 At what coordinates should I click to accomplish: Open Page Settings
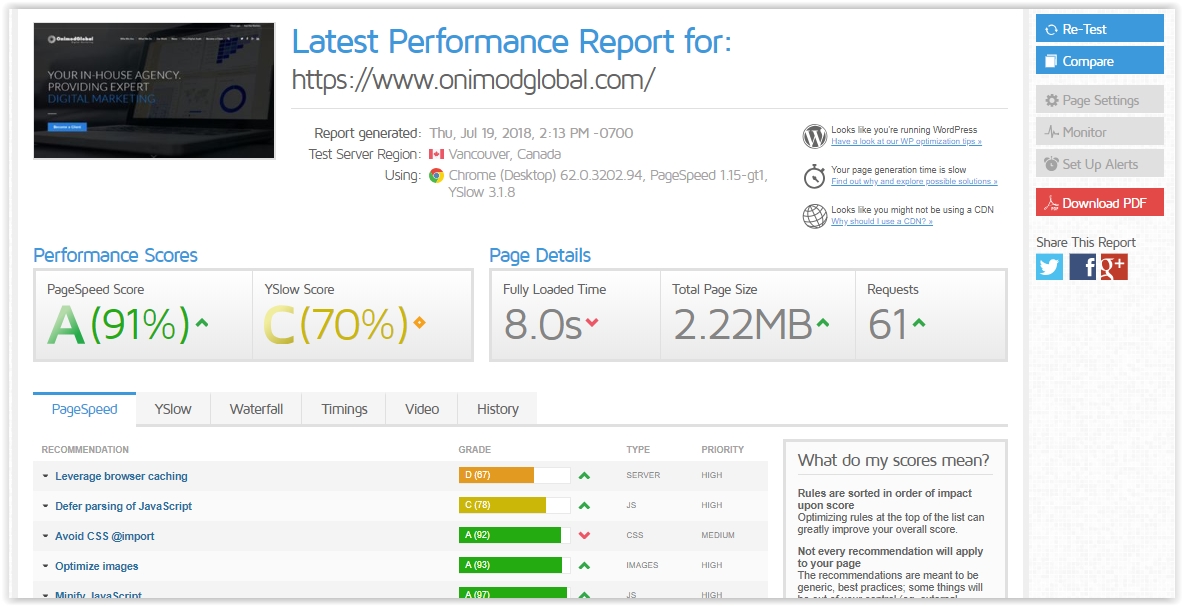point(1099,100)
